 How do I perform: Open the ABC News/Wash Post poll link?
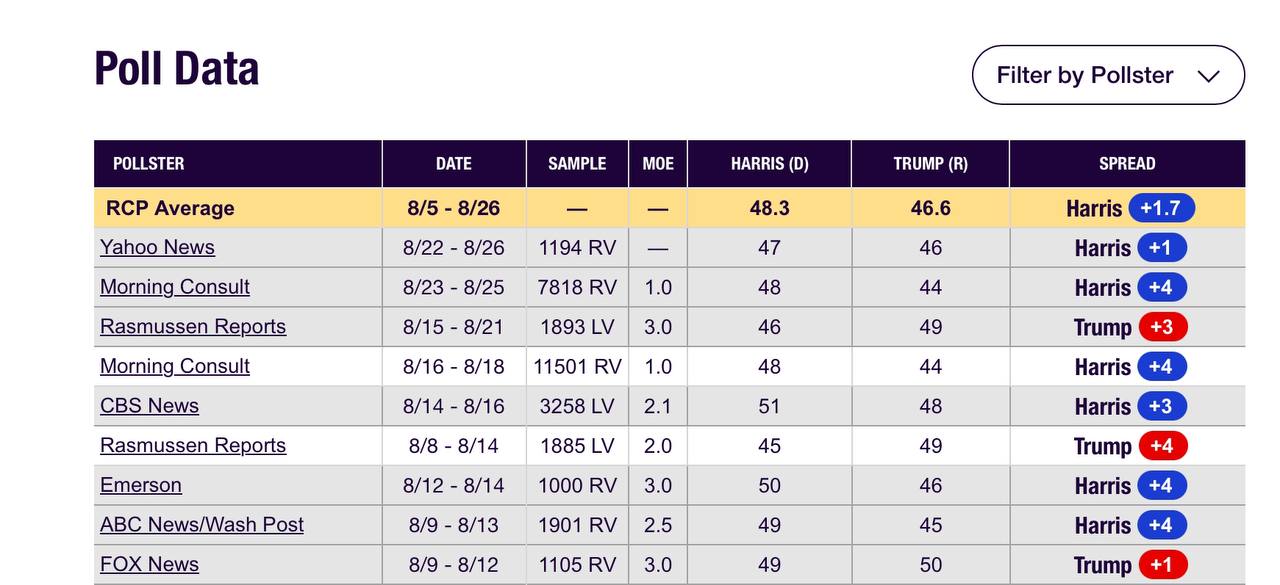click(202, 524)
